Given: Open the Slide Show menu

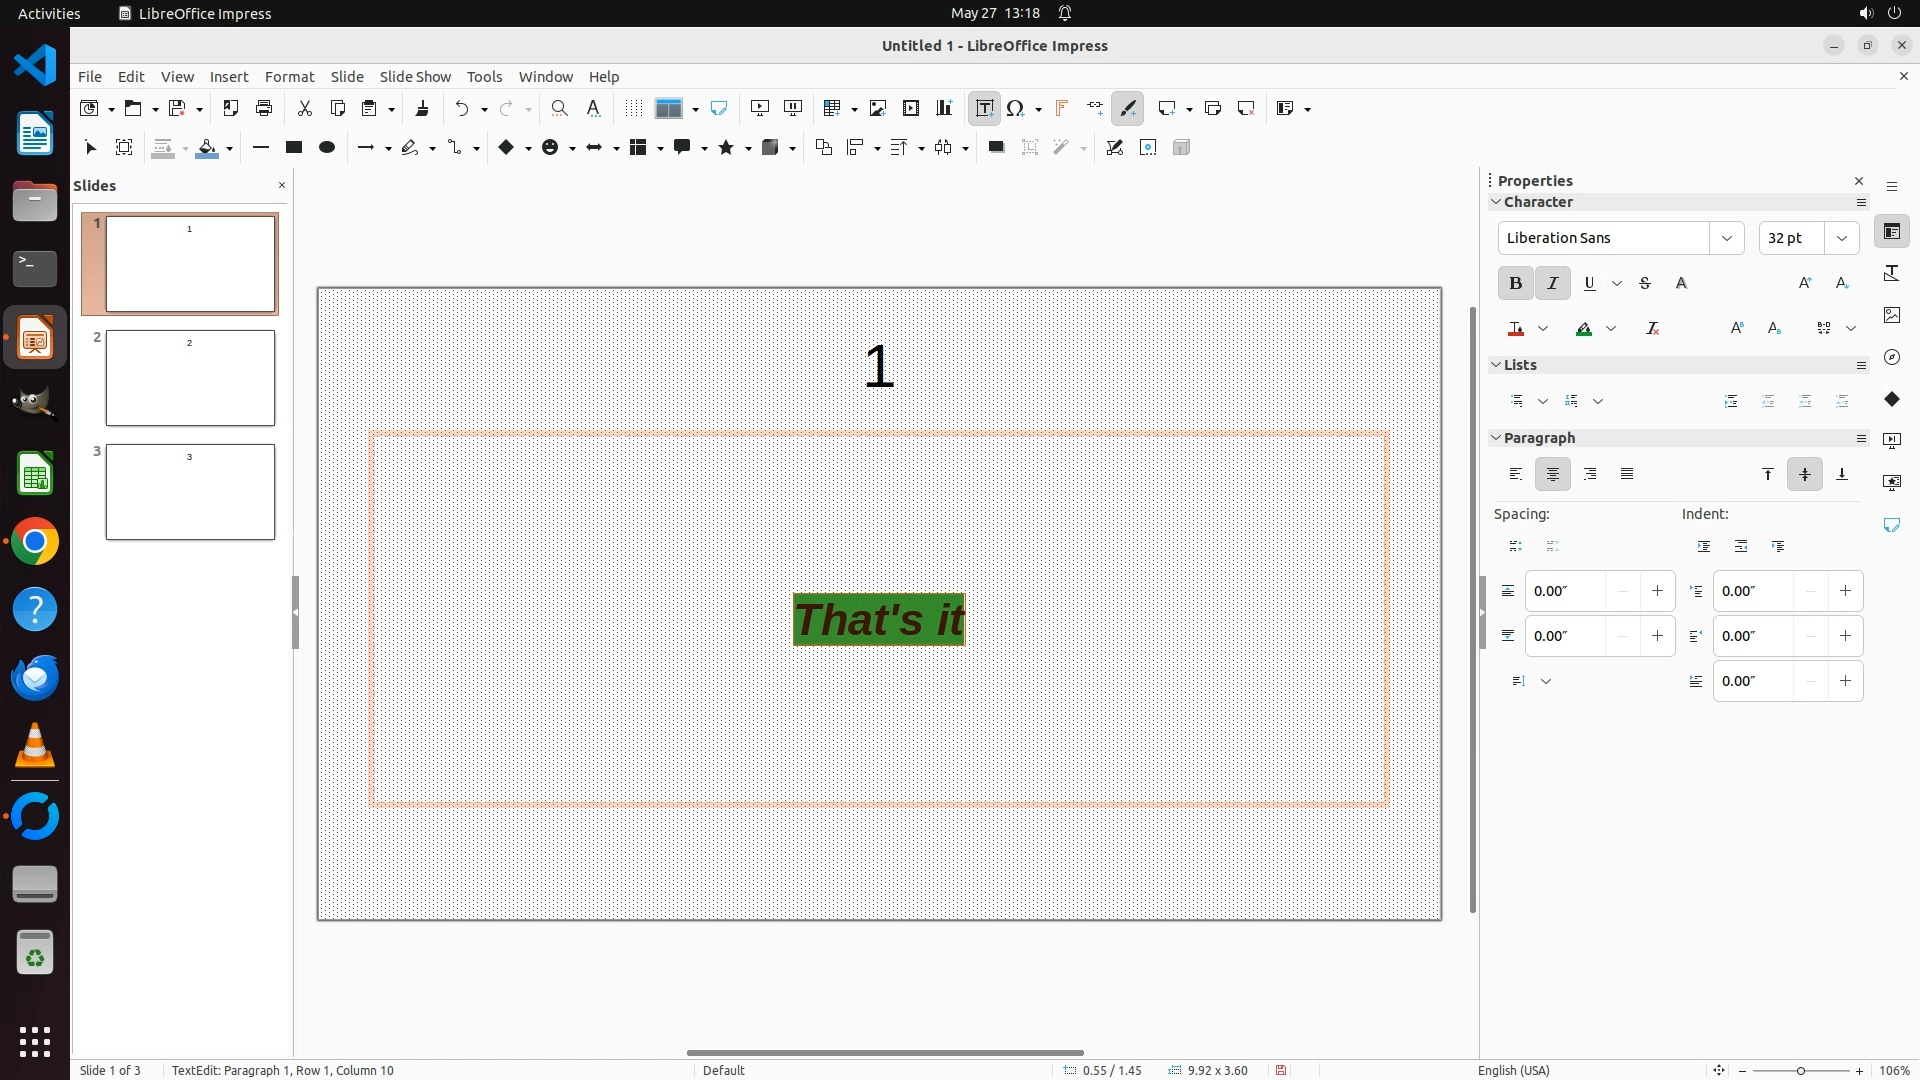Looking at the screenshot, I should point(414,77).
